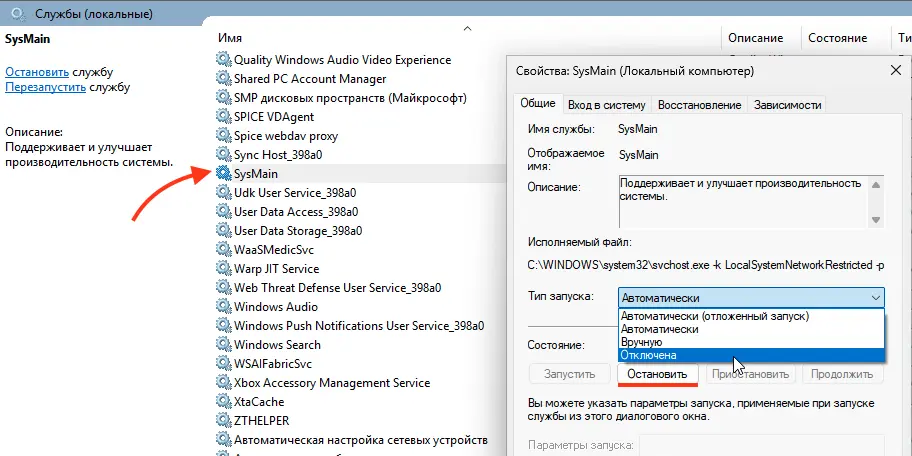Click the description box scroll up arrow
The width and height of the screenshot is (912, 456).
point(876,184)
